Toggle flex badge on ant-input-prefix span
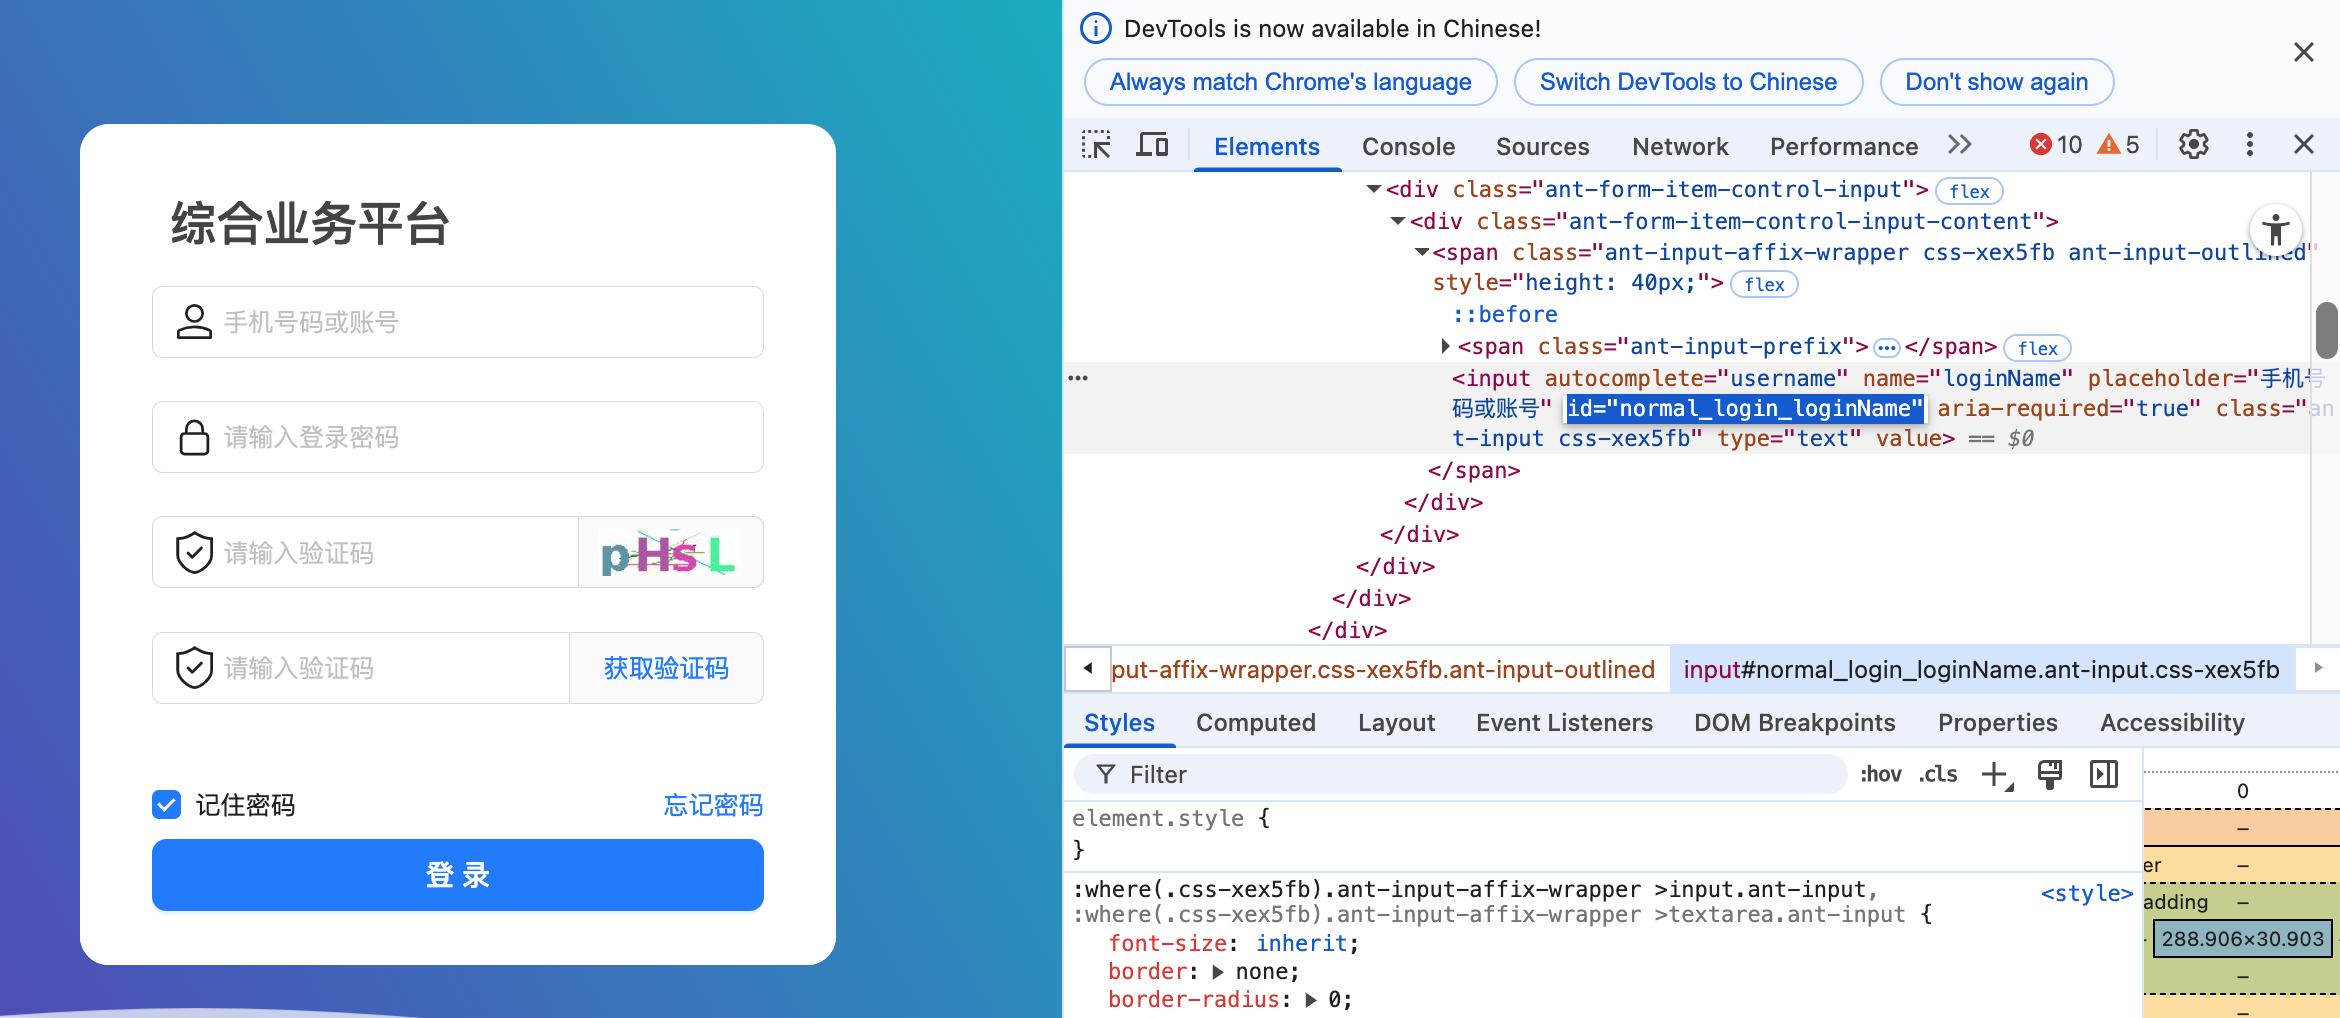The height and width of the screenshot is (1018, 2340). coord(2037,348)
